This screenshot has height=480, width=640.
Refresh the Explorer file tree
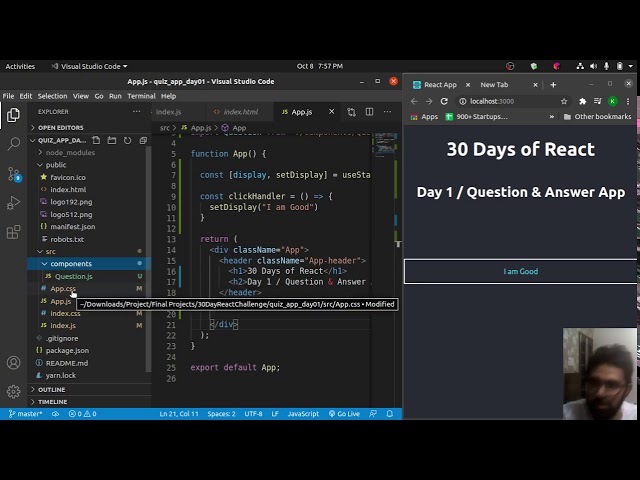[x=127, y=140]
